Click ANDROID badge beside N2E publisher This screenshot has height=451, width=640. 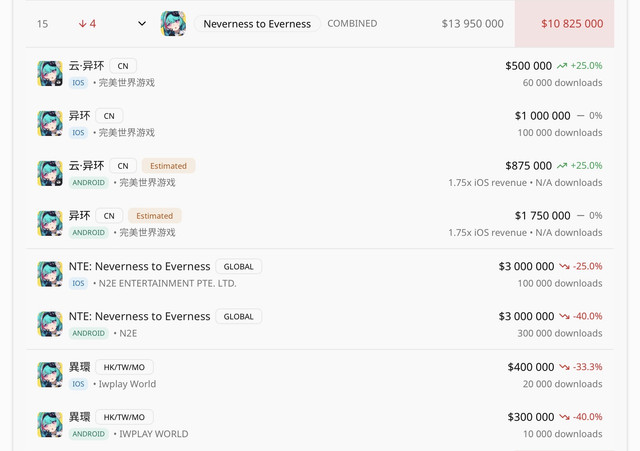[89, 333]
